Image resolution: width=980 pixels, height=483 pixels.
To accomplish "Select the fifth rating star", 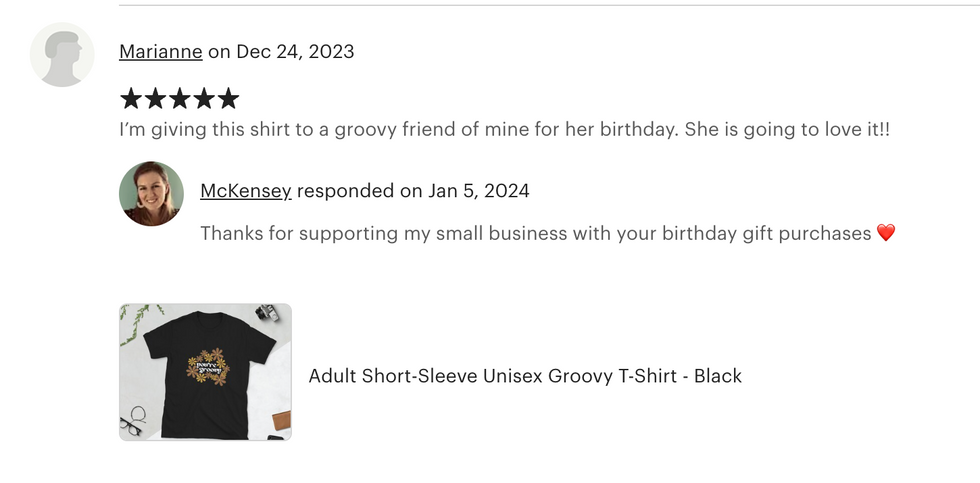I will coord(228,99).
